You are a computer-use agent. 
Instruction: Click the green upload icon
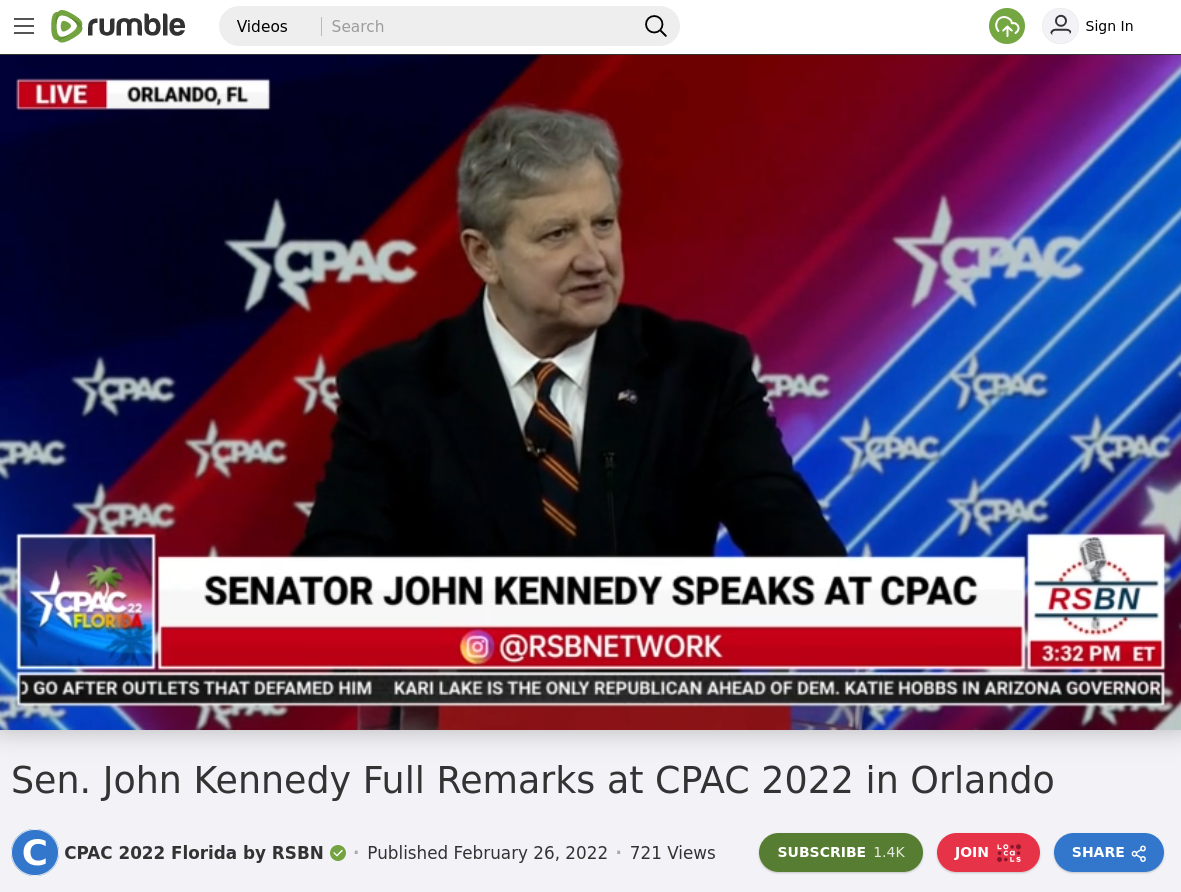coord(1006,26)
